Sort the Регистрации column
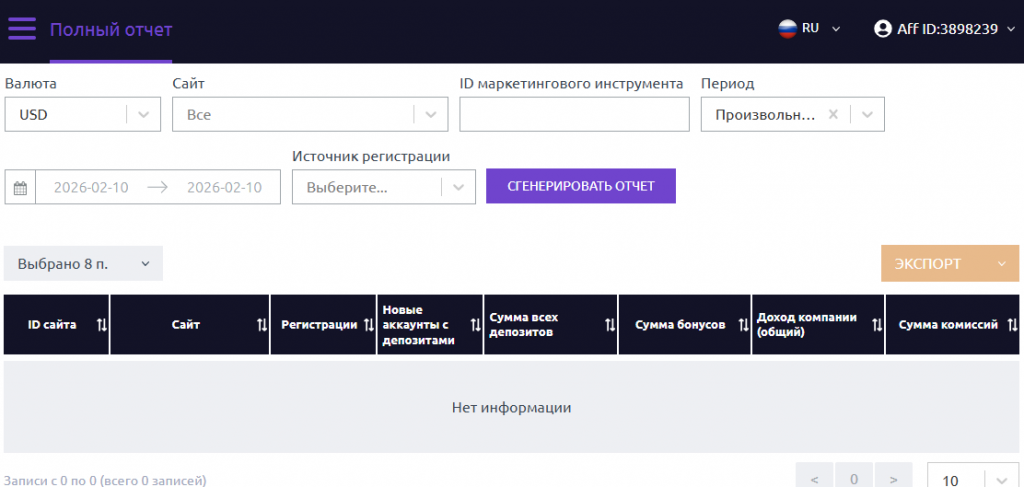The height and width of the screenshot is (487, 1024). [x=367, y=325]
